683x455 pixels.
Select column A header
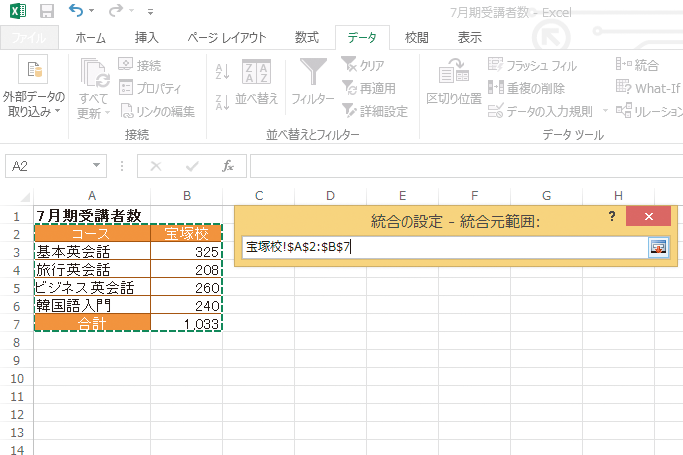point(92,196)
